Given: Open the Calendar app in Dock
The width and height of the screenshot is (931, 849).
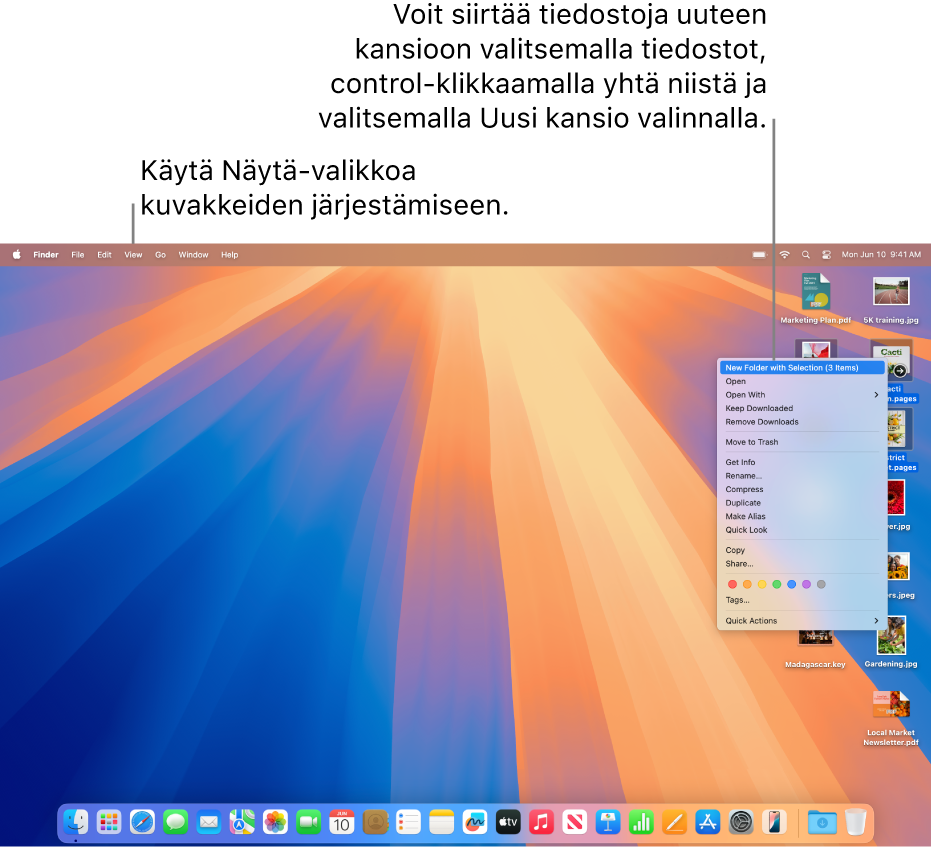Looking at the screenshot, I should (x=342, y=822).
